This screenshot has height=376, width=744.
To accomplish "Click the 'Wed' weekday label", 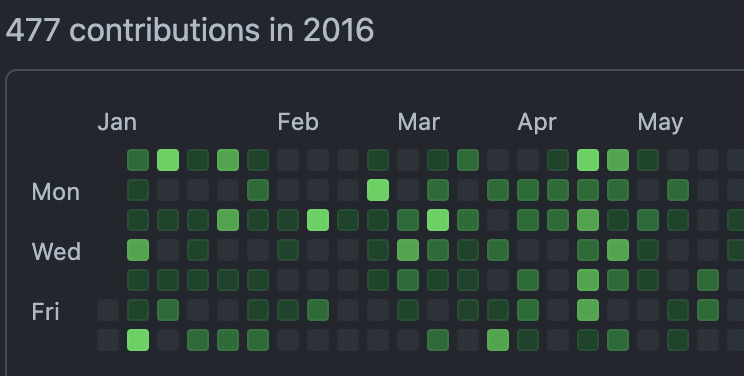I will point(56,252).
